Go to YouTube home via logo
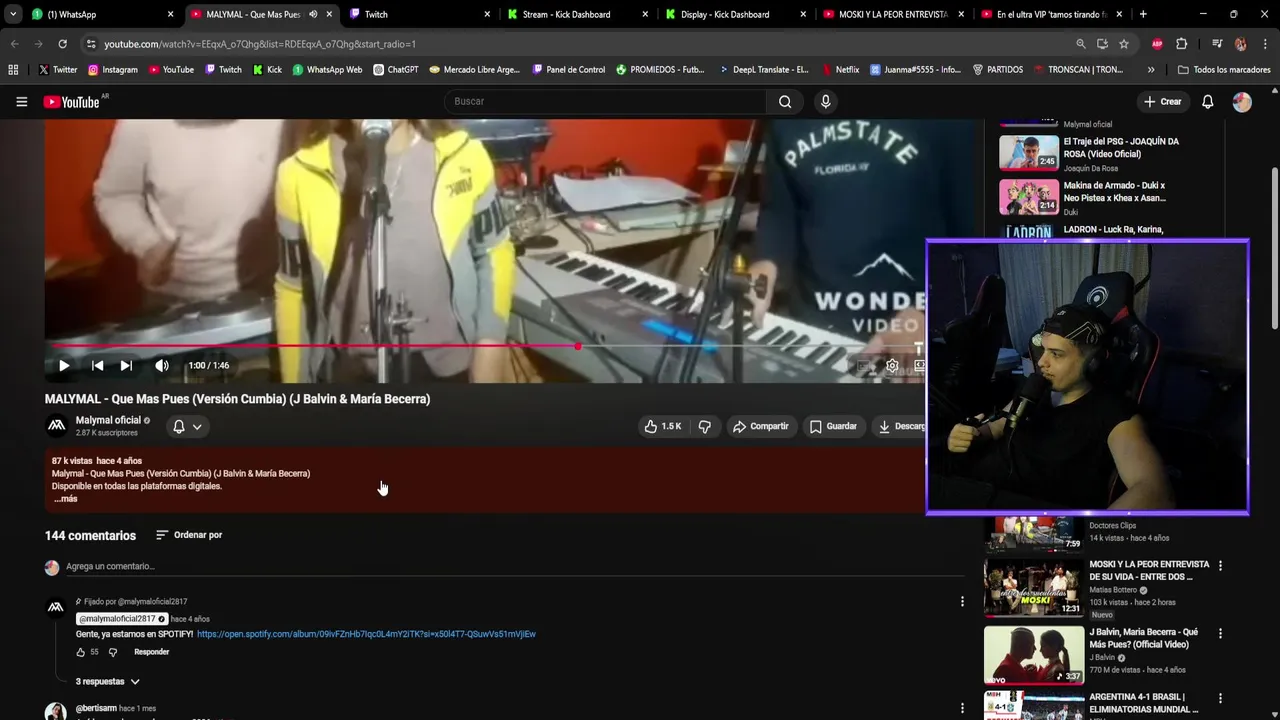This screenshot has width=1280, height=720. tap(72, 102)
